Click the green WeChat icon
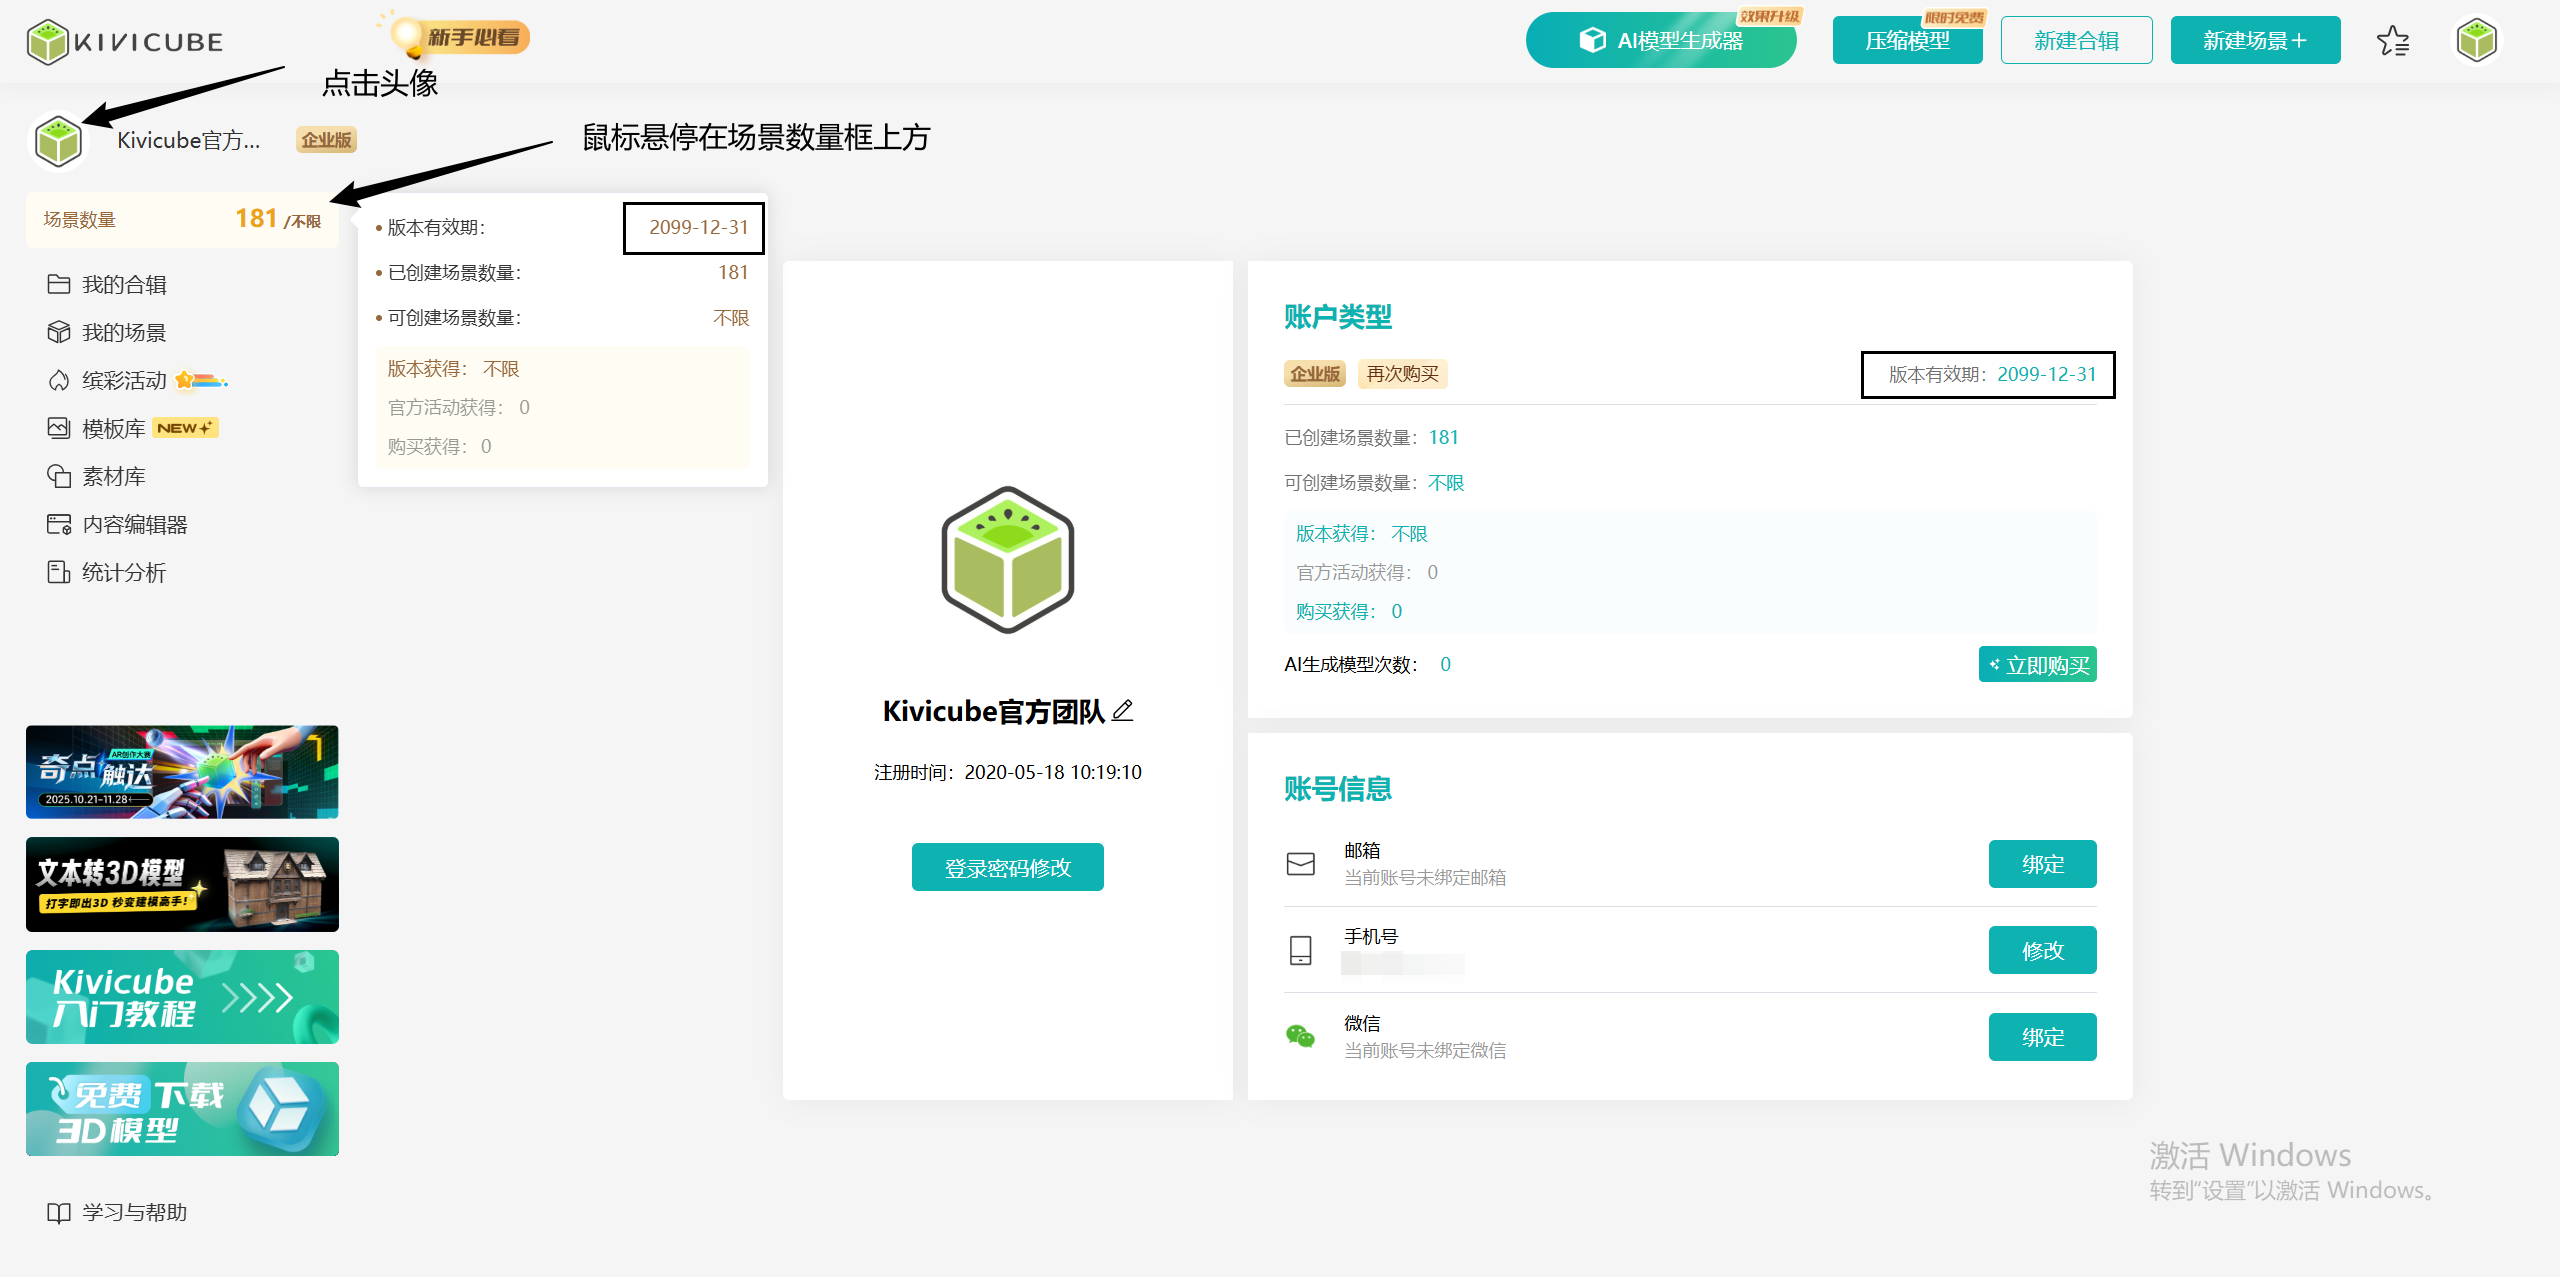Image resolution: width=2560 pixels, height=1277 pixels. tap(1300, 1036)
